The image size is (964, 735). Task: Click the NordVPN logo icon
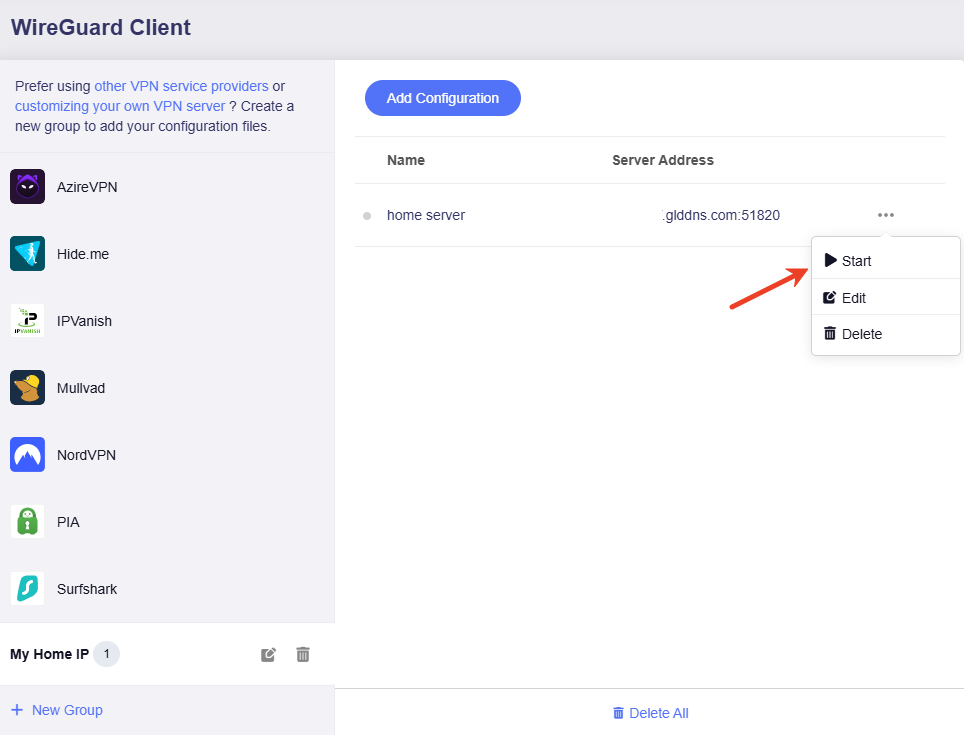pos(28,454)
